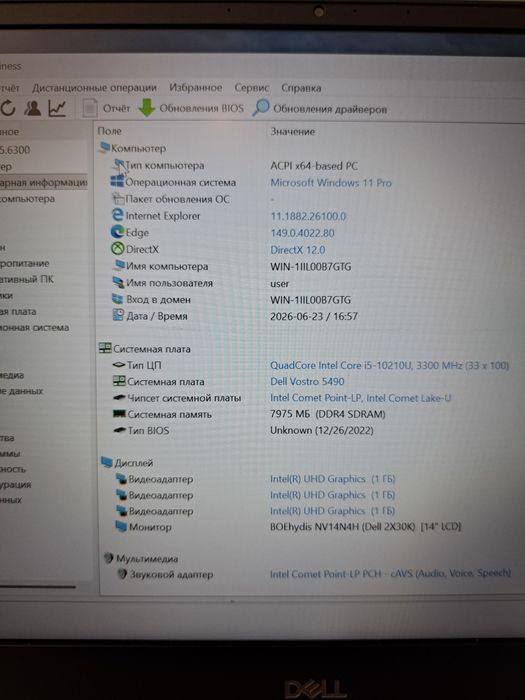Click the Internet Explorer icon
The height and width of the screenshot is (700, 525).
[x=117, y=215]
